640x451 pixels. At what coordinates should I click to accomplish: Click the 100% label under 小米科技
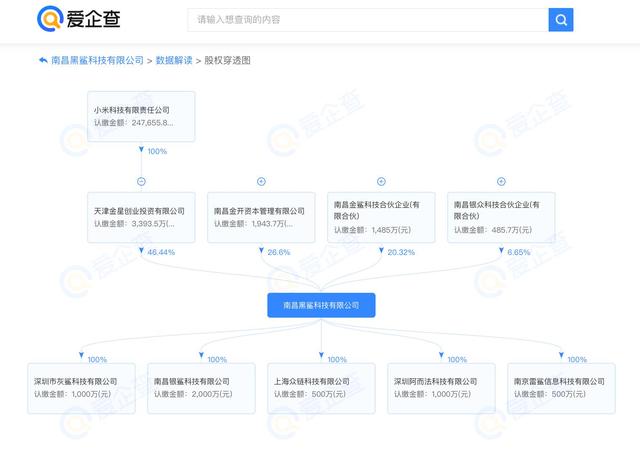[157, 151]
